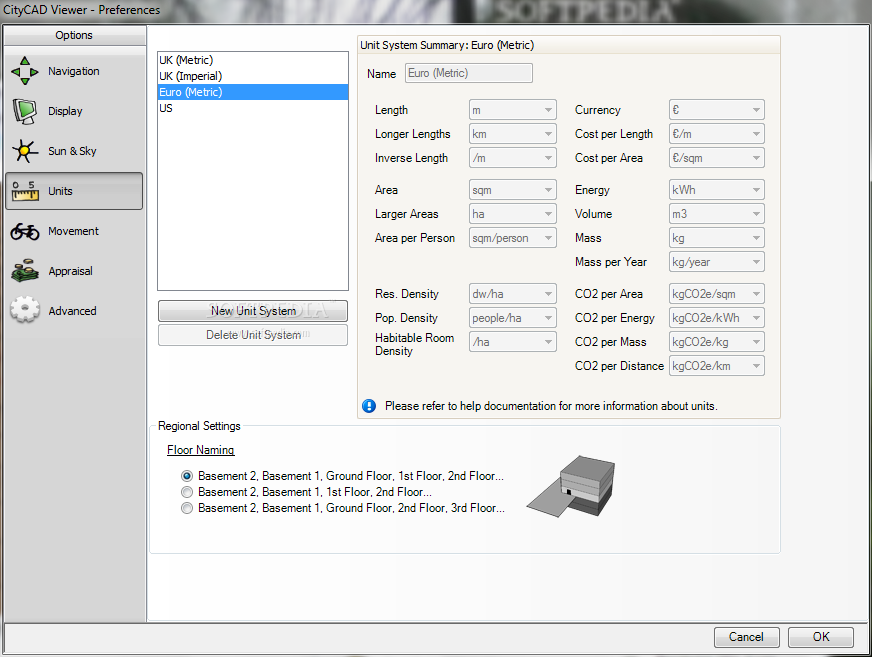
Task: Click the Options panel header
Action: 74,35
